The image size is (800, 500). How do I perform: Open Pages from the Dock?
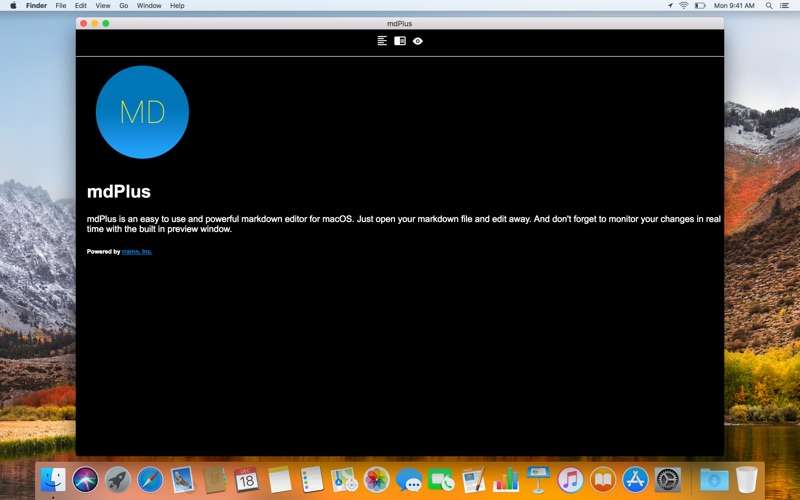tap(473, 480)
